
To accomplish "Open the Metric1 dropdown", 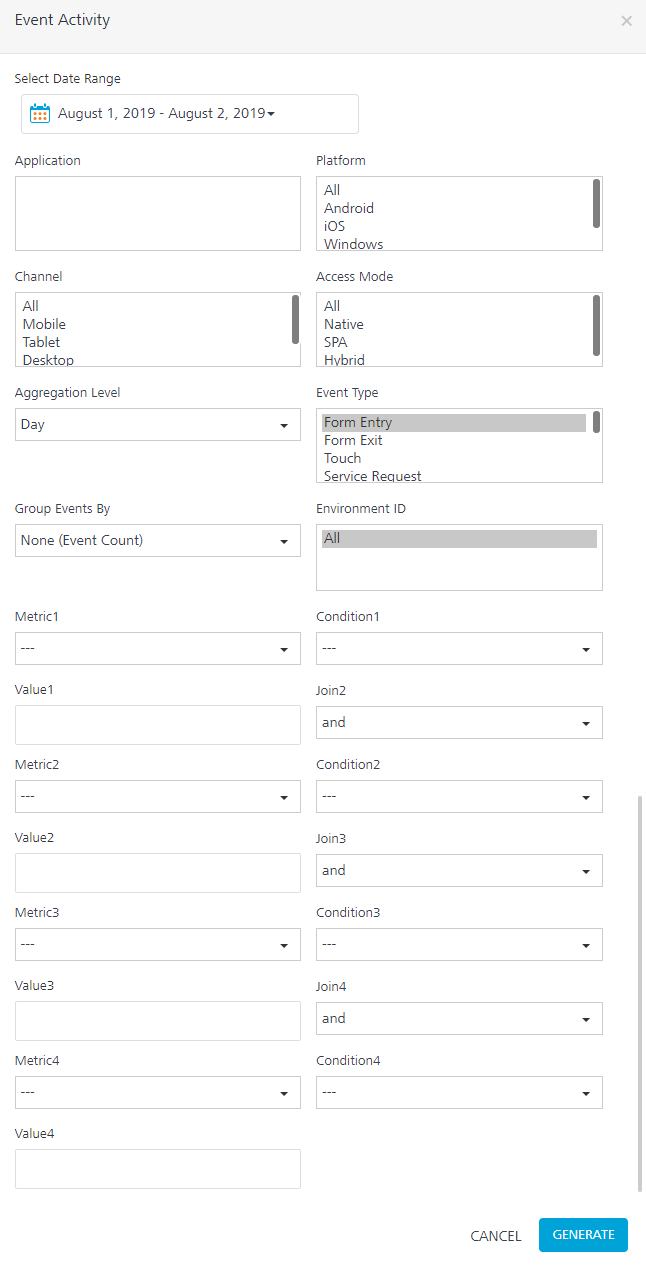I will [x=158, y=648].
